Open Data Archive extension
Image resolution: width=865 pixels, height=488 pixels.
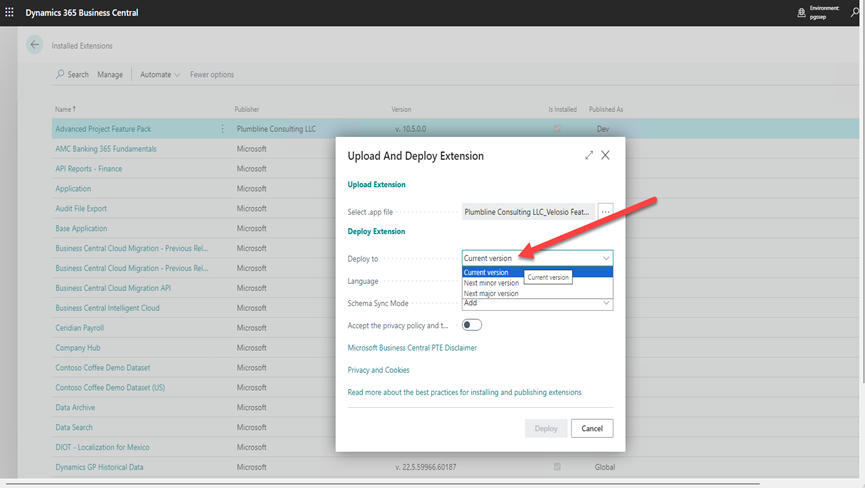pyautogui.click(x=75, y=407)
